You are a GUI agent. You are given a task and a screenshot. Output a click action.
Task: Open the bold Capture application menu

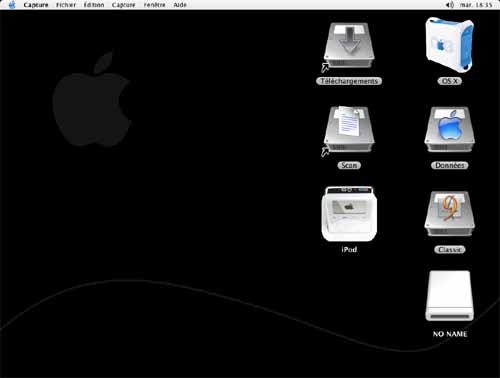(36, 5)
